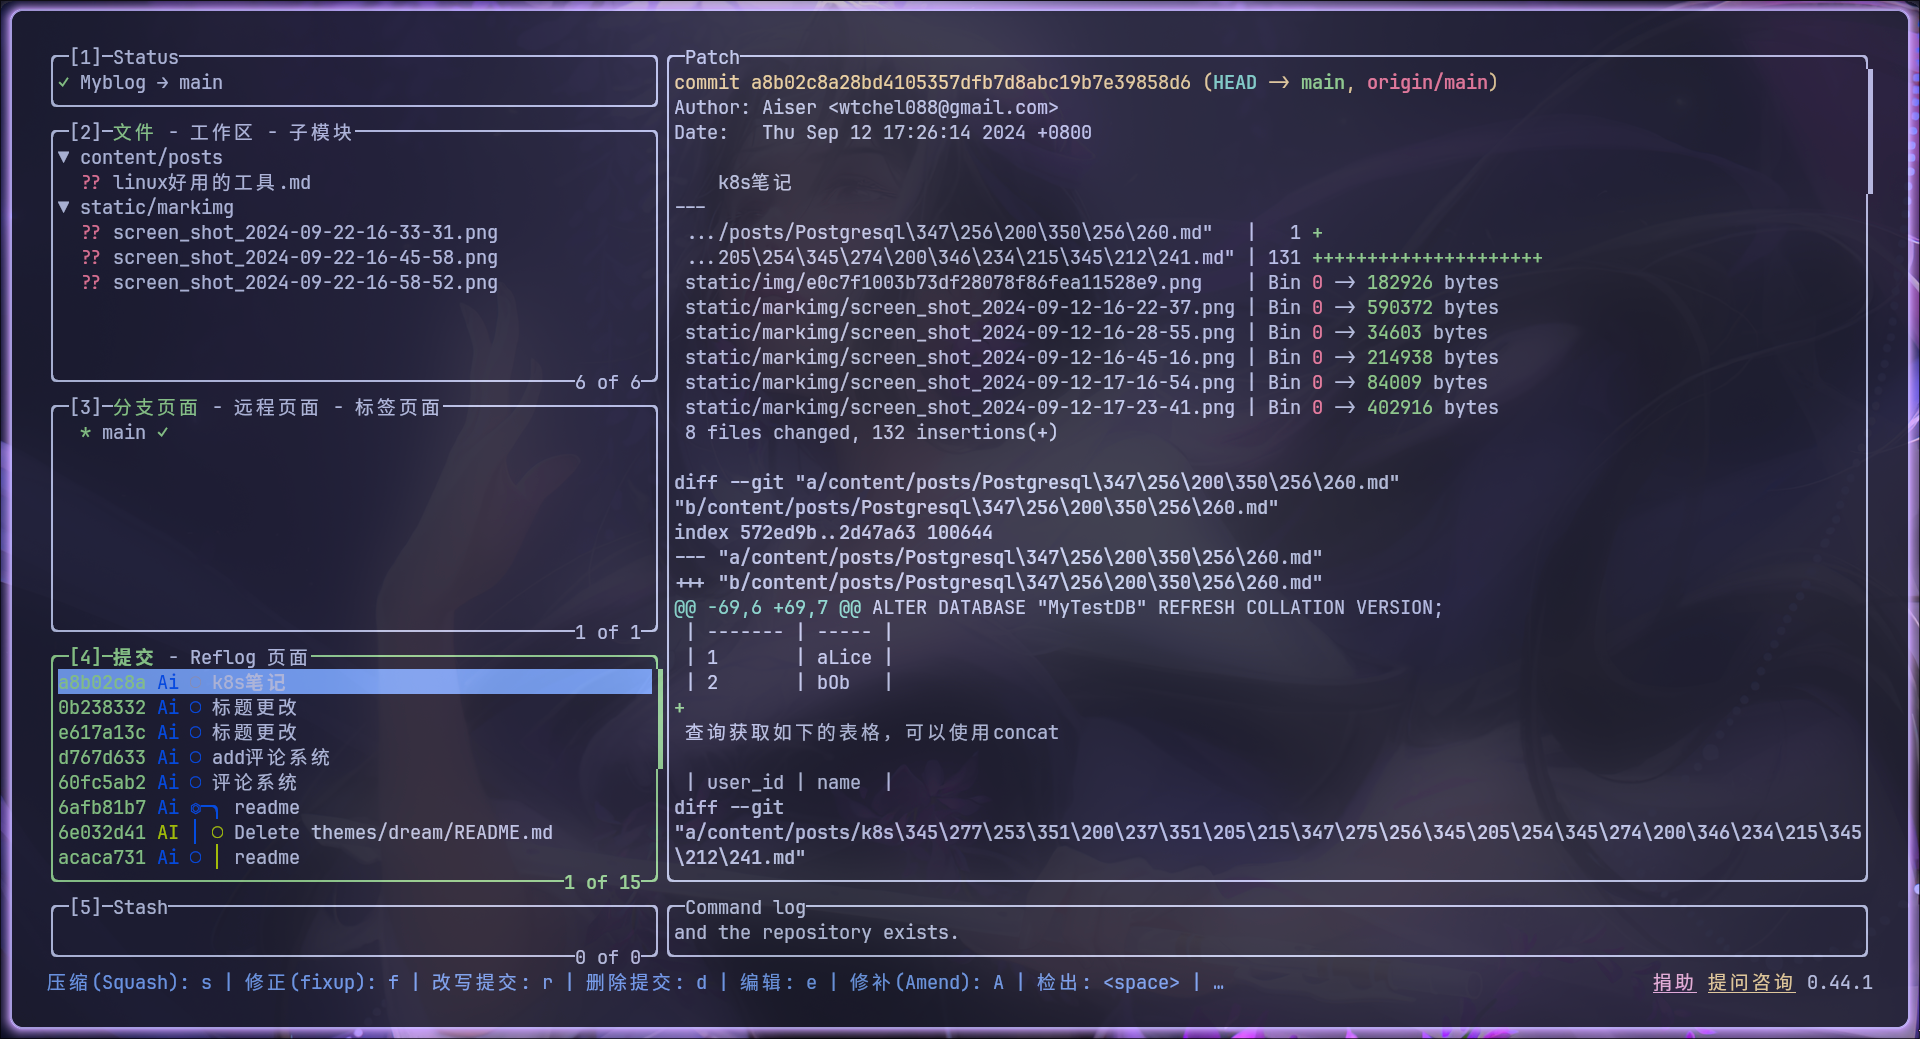This screenshot has height=1039, width=1920.
Task: Switch to the Reflog 页面 tab
Action: pos(249,657)
